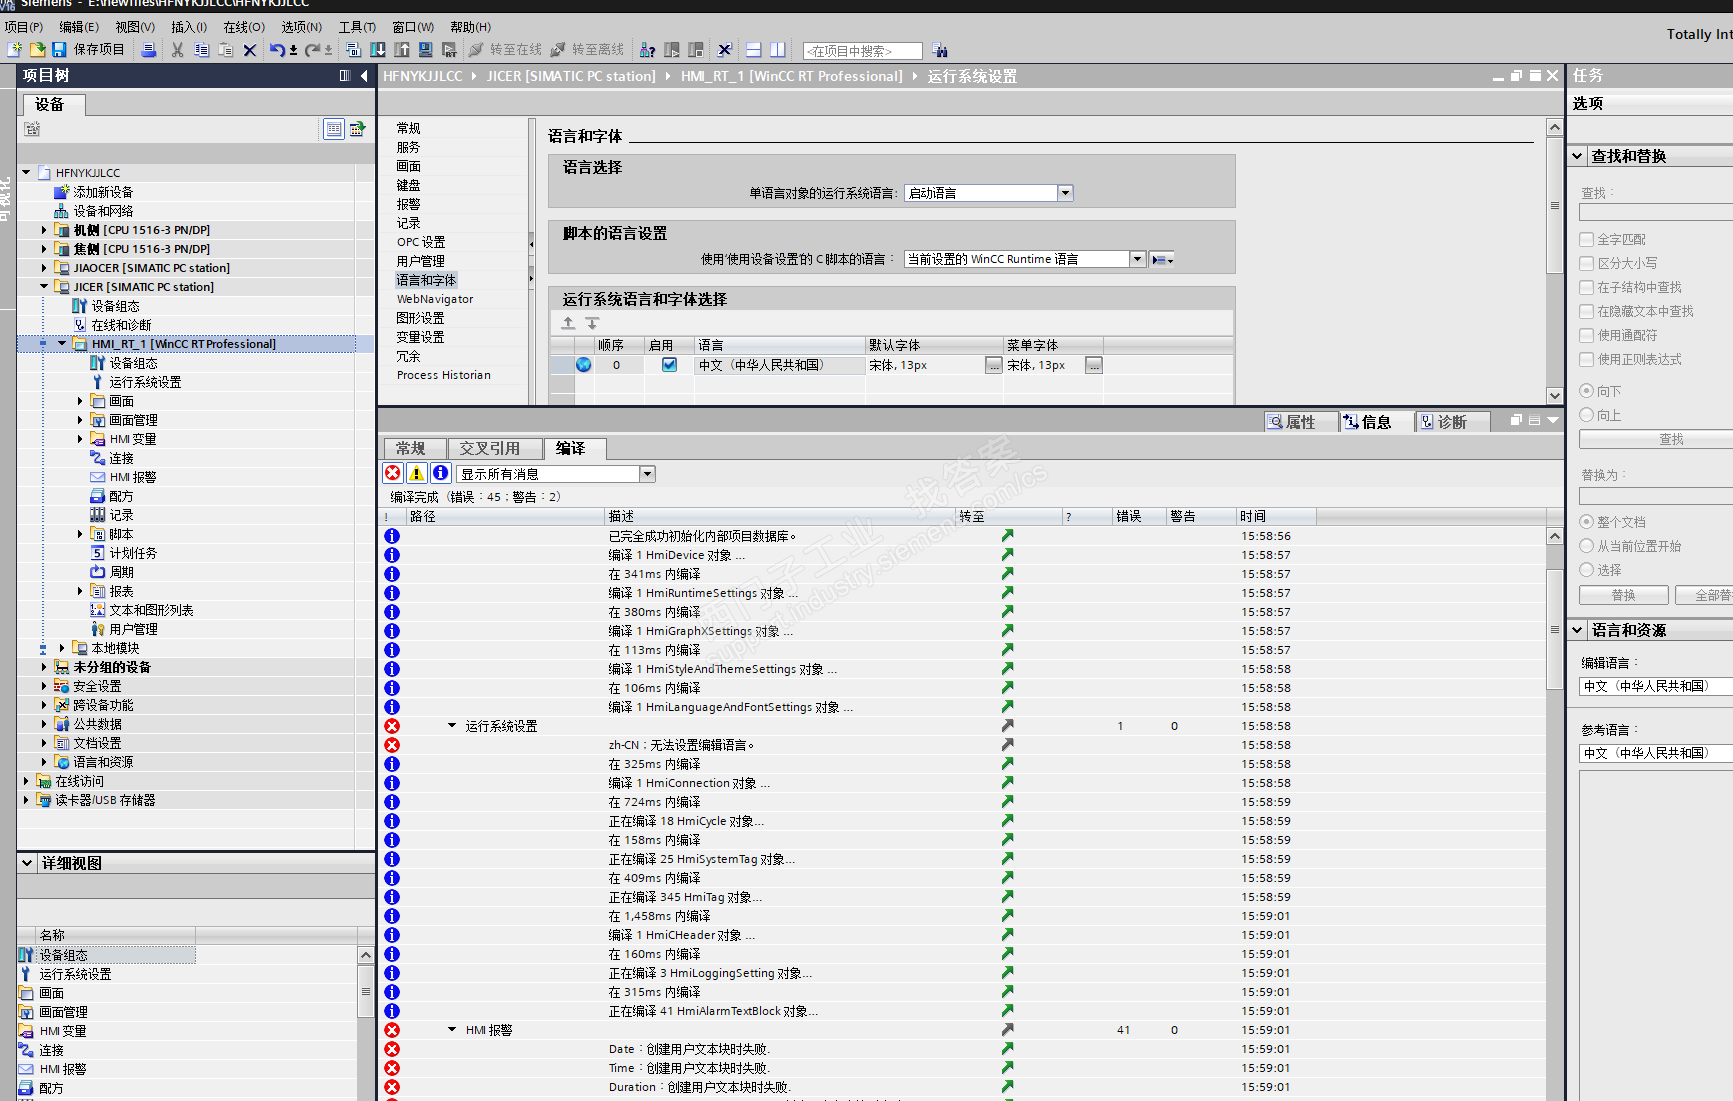Screen dimensions: 1733x1101
Task: Expand the JIAOCER SIMATIC PC station node
Action: point(44,268)
